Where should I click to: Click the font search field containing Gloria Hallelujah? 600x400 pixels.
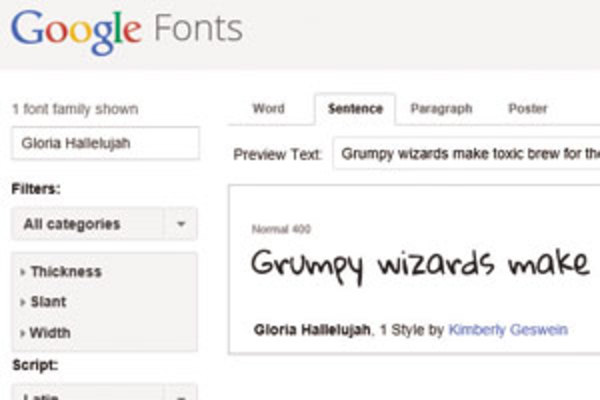coord(105,143)
